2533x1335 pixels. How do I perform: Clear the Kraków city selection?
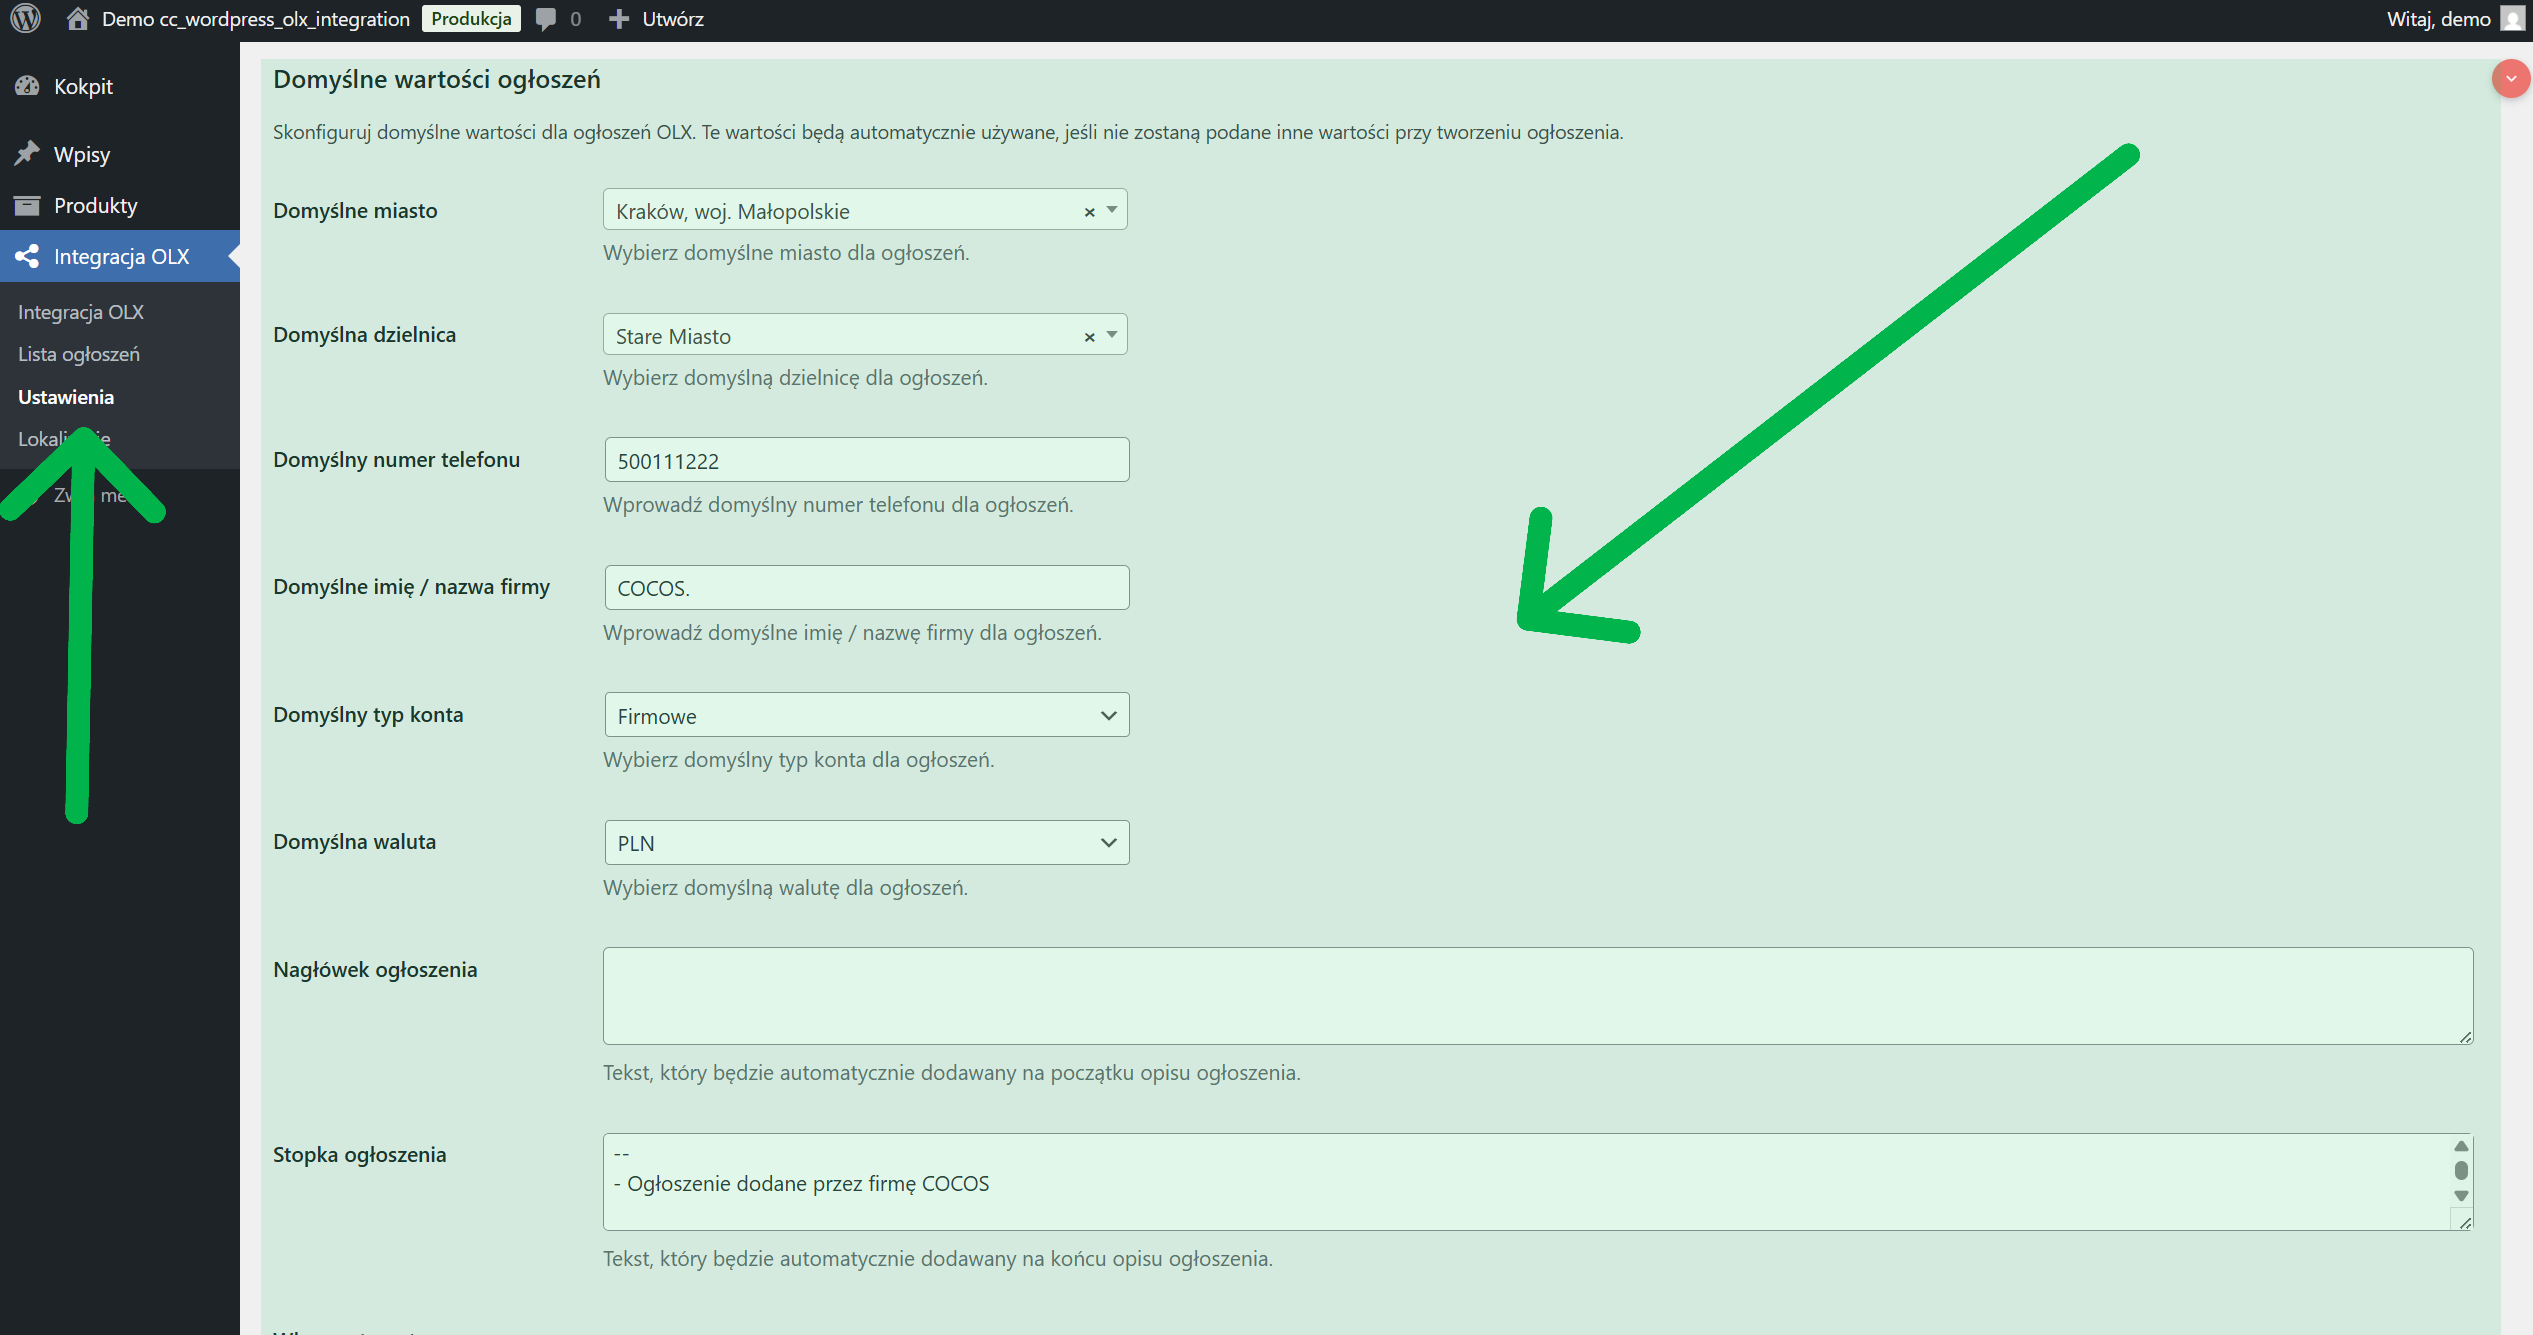point(1090,212)
